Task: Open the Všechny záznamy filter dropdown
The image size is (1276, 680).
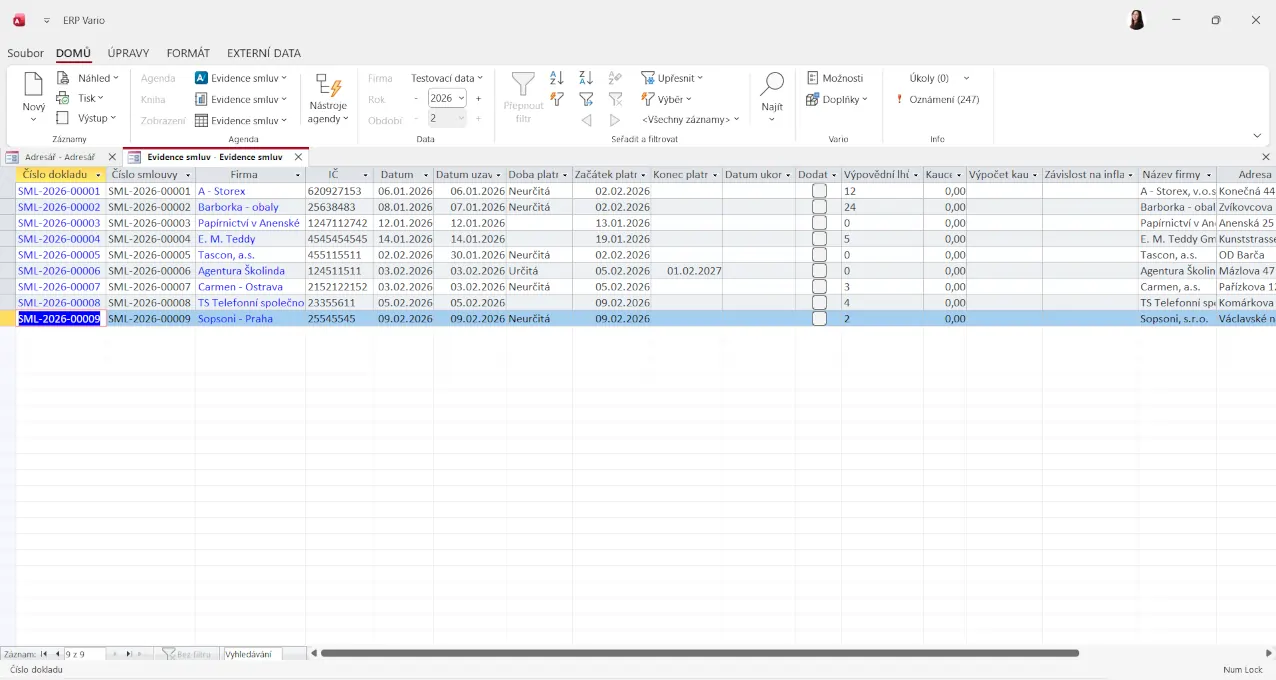Action: [690, 119]
